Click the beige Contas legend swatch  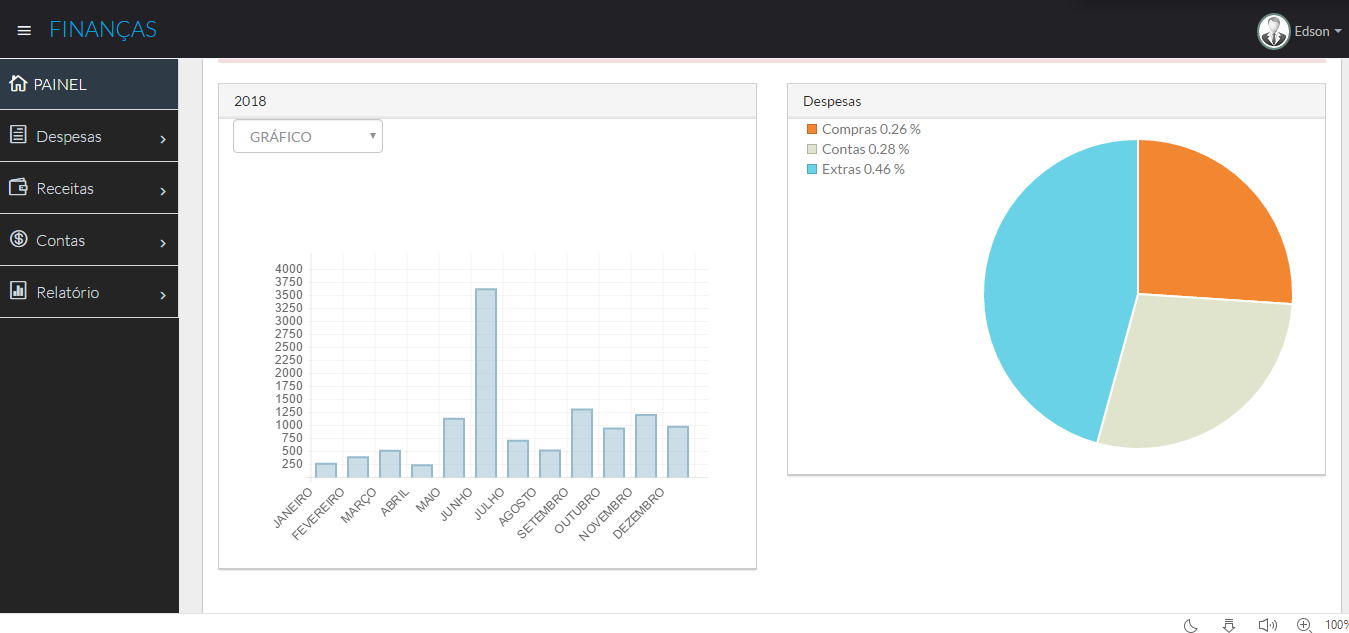click(x=812, y=149)
